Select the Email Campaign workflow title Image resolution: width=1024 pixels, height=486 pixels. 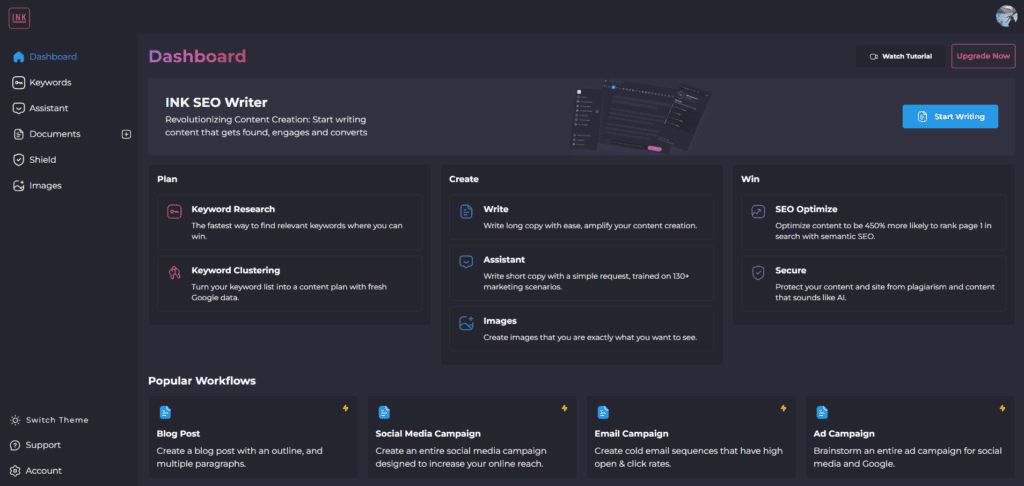click(x=632, y=434)
